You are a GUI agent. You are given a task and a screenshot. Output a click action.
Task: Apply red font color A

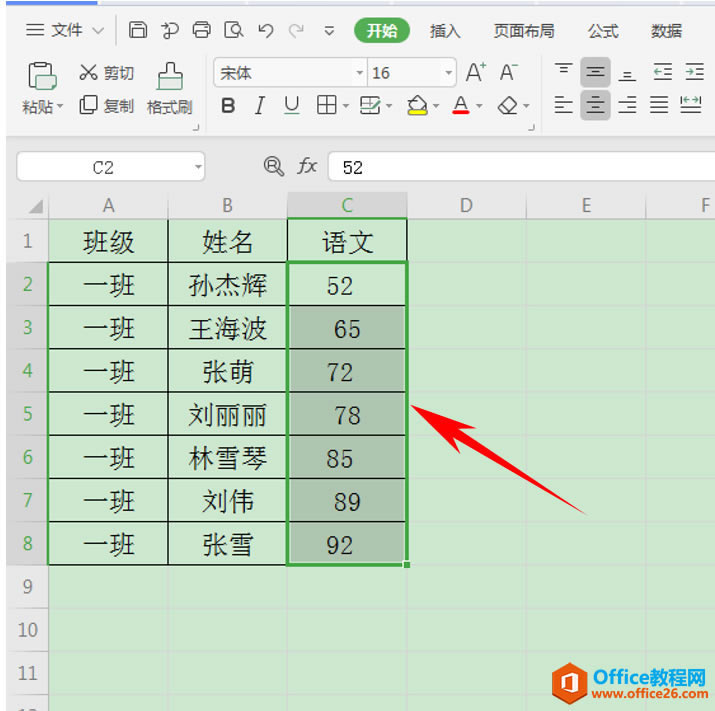tap(461, 105)
